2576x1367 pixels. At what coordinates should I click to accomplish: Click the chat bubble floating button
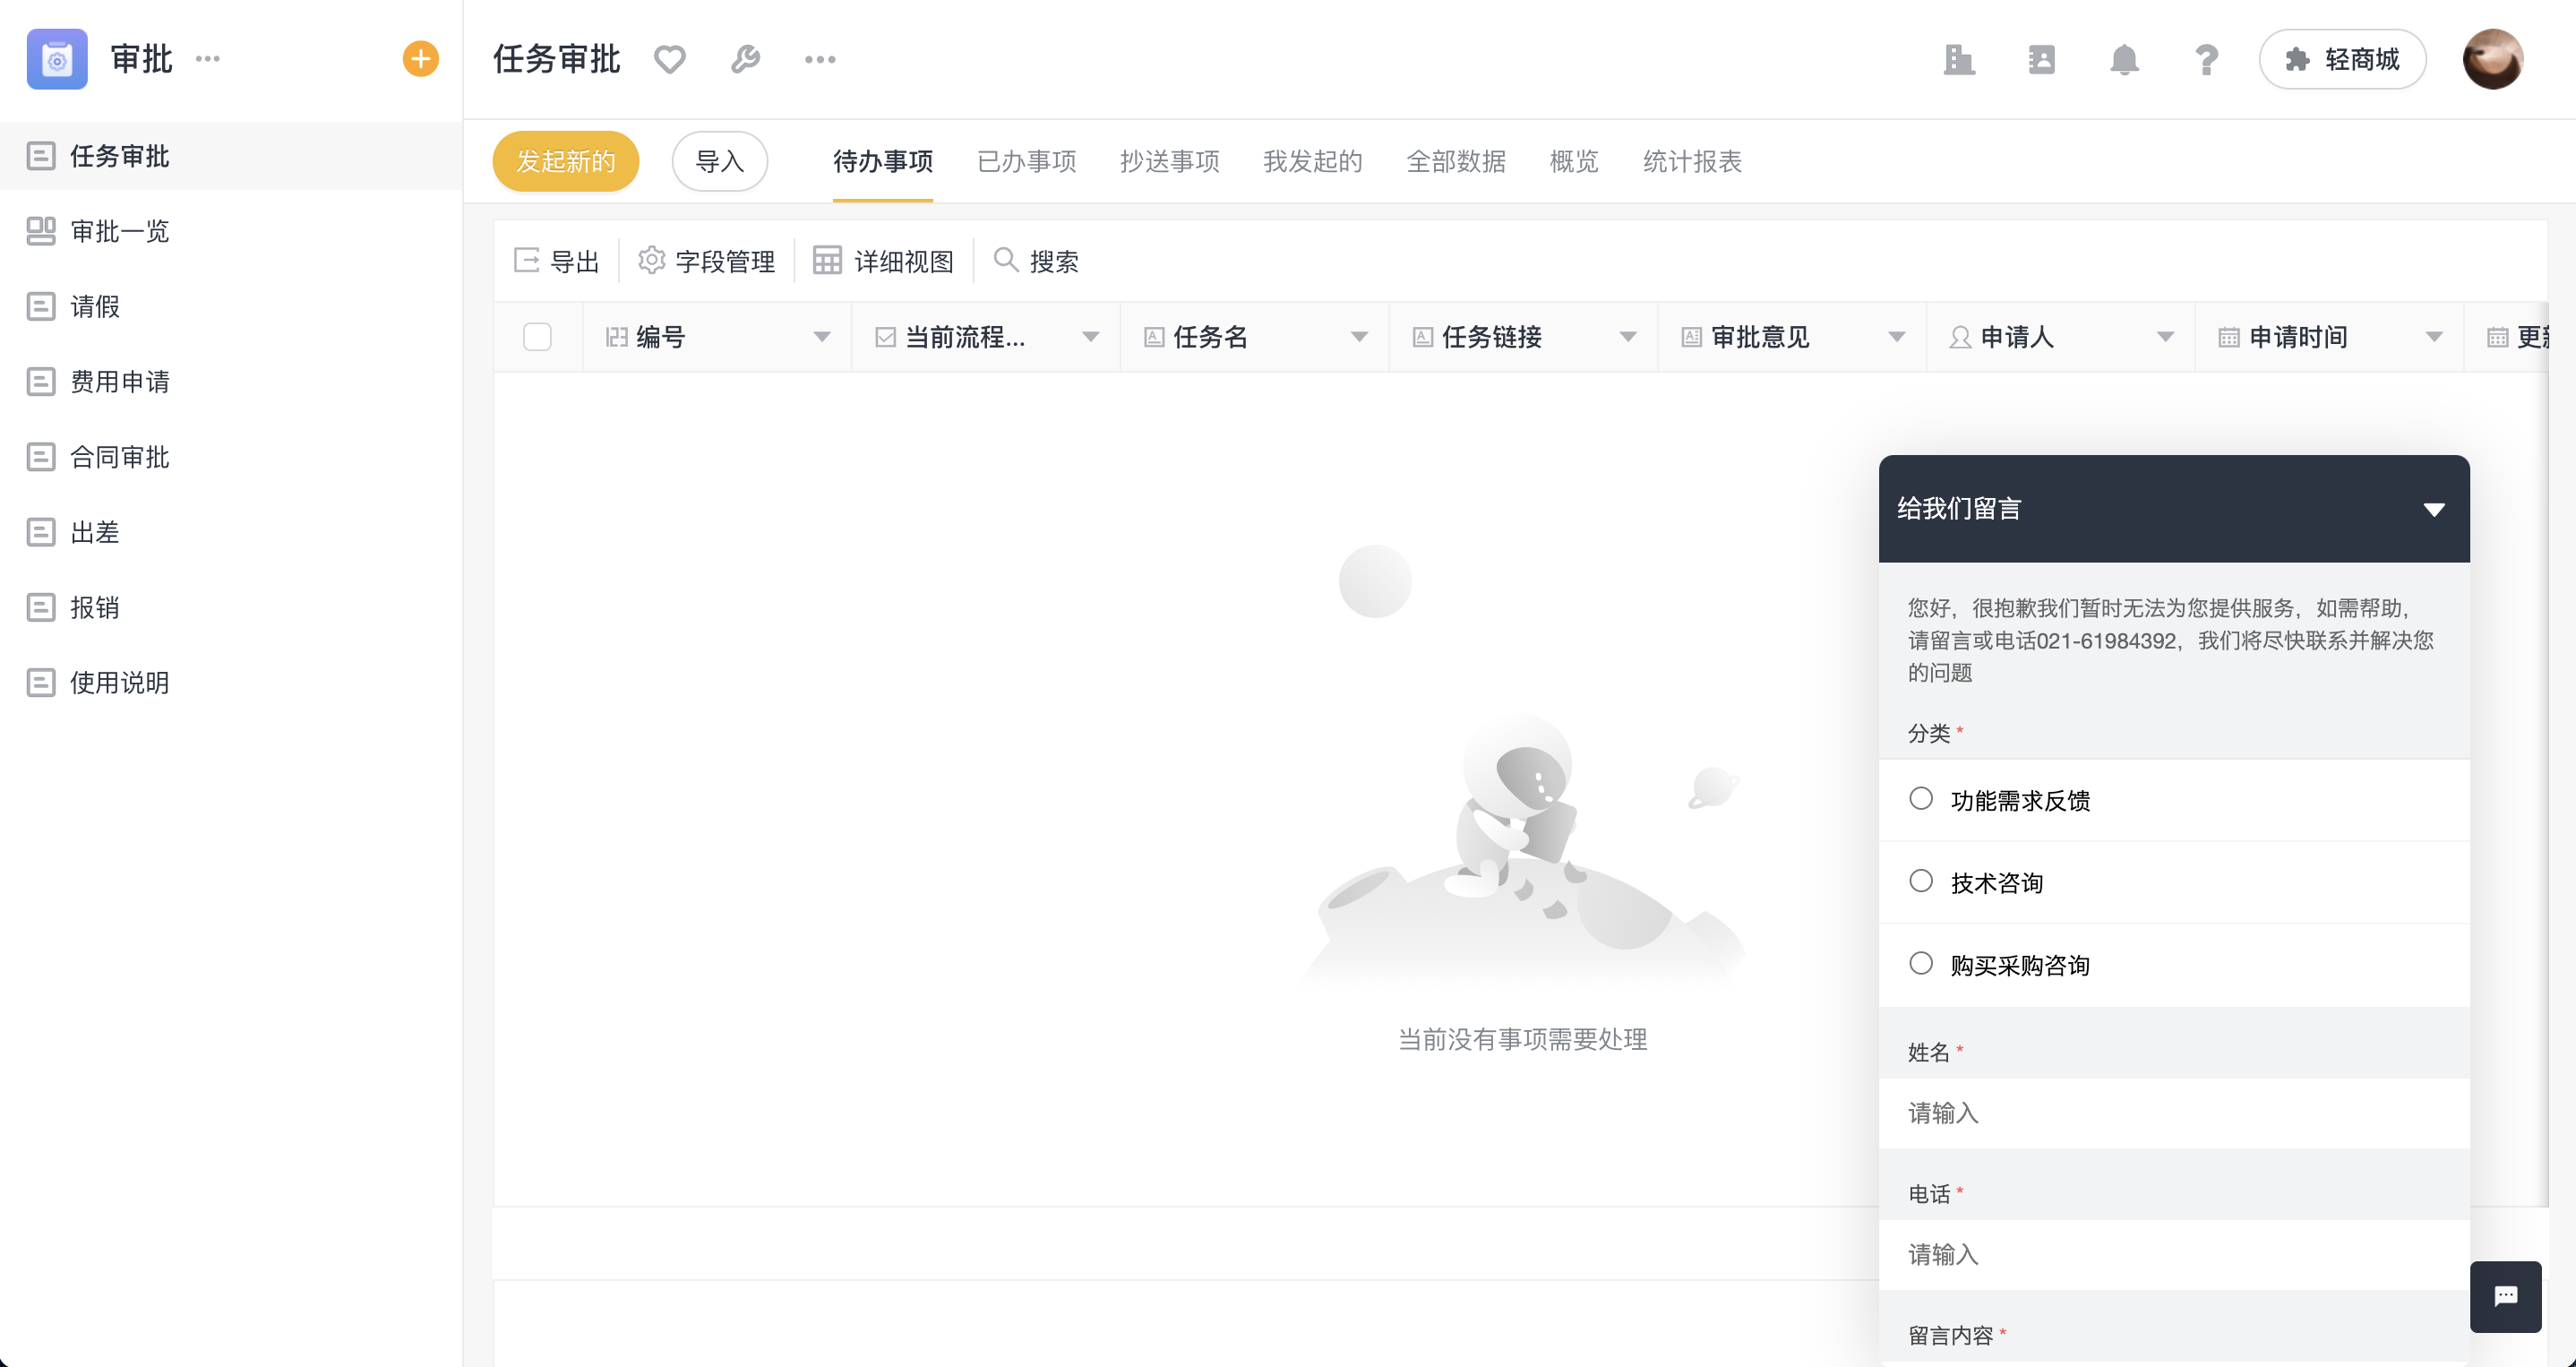coord(2505,1296)
